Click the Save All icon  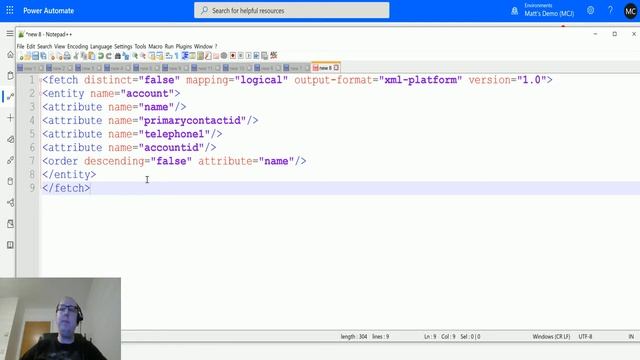[43, 56]
